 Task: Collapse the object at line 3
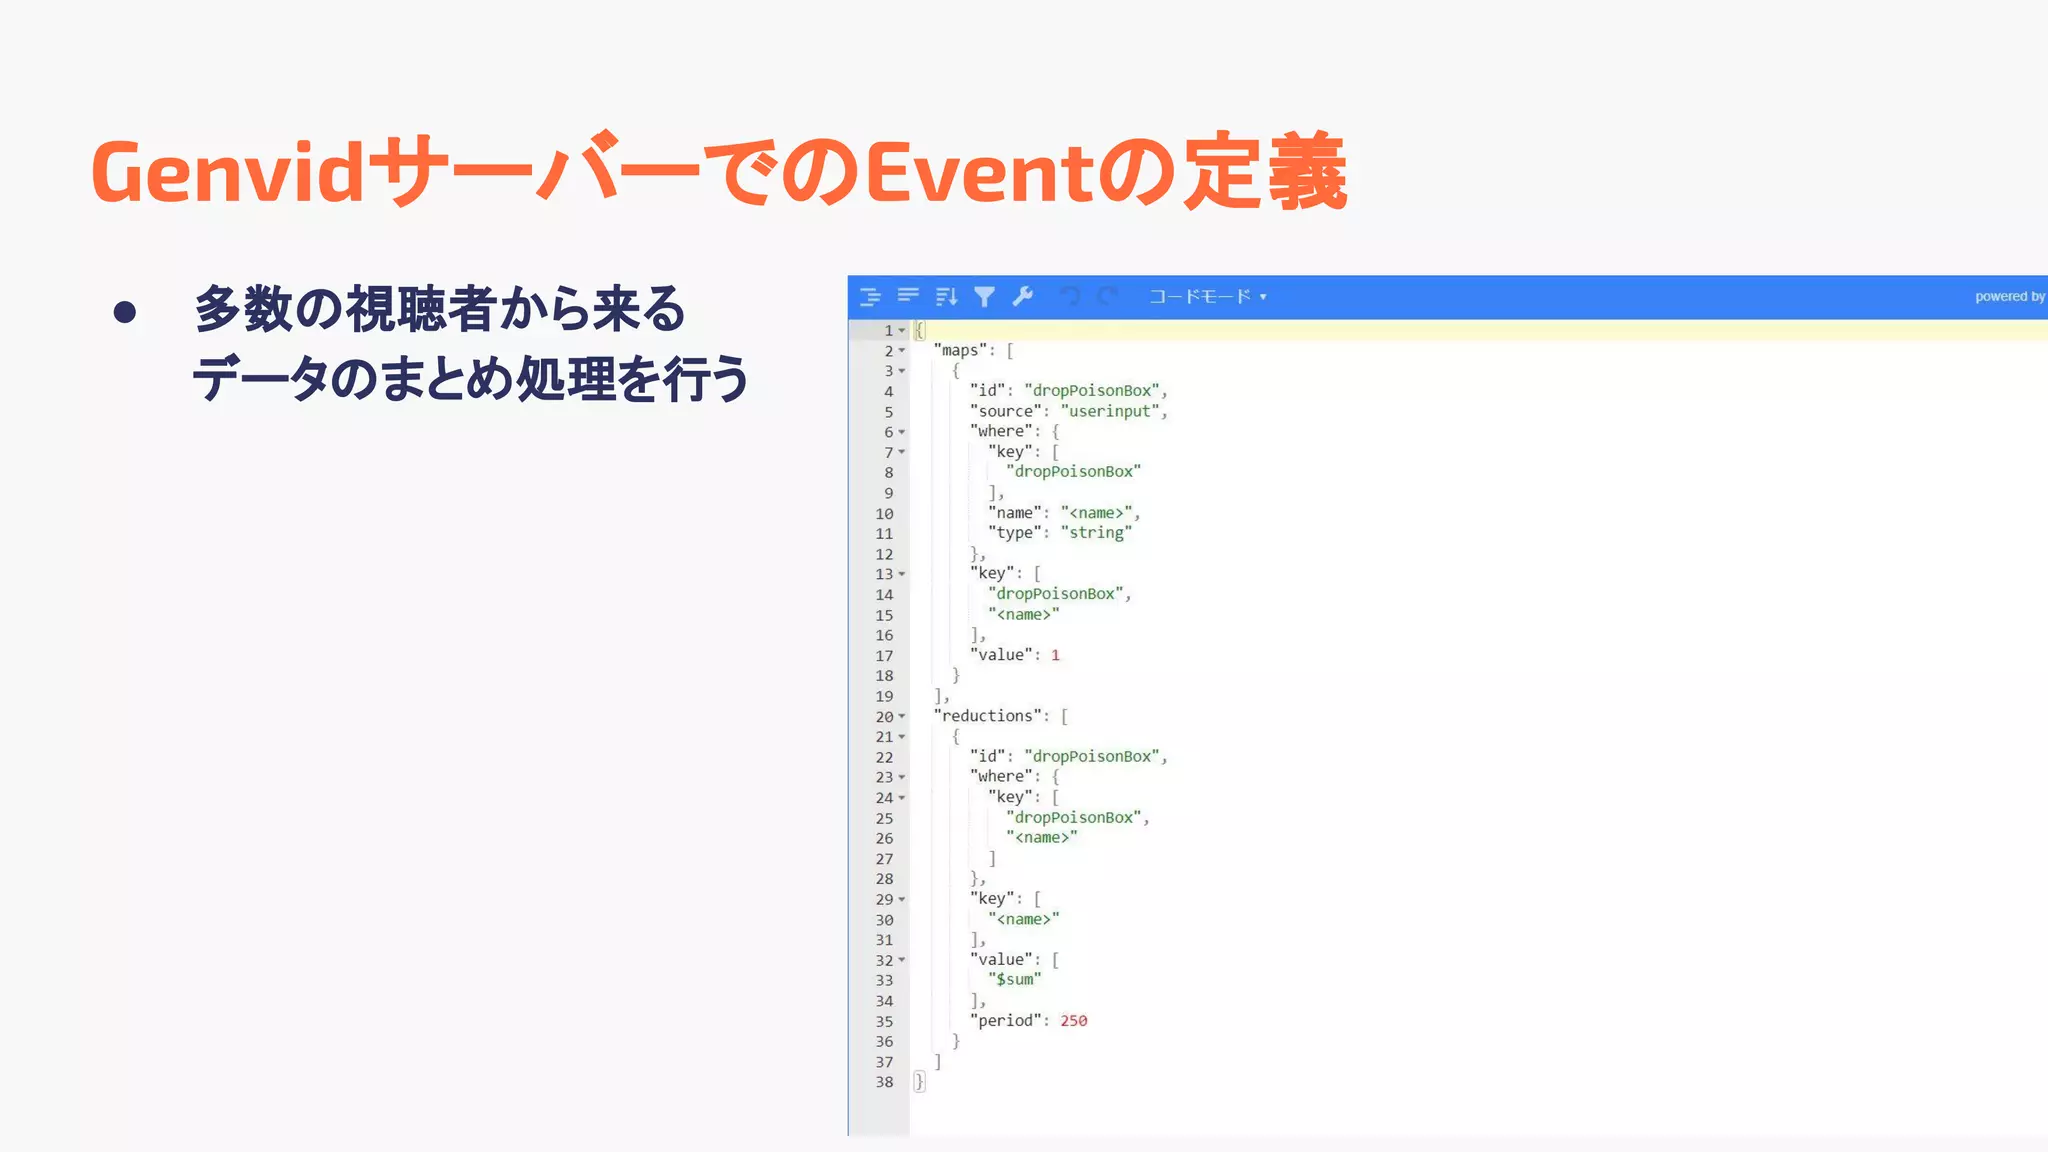click(902, 371)
